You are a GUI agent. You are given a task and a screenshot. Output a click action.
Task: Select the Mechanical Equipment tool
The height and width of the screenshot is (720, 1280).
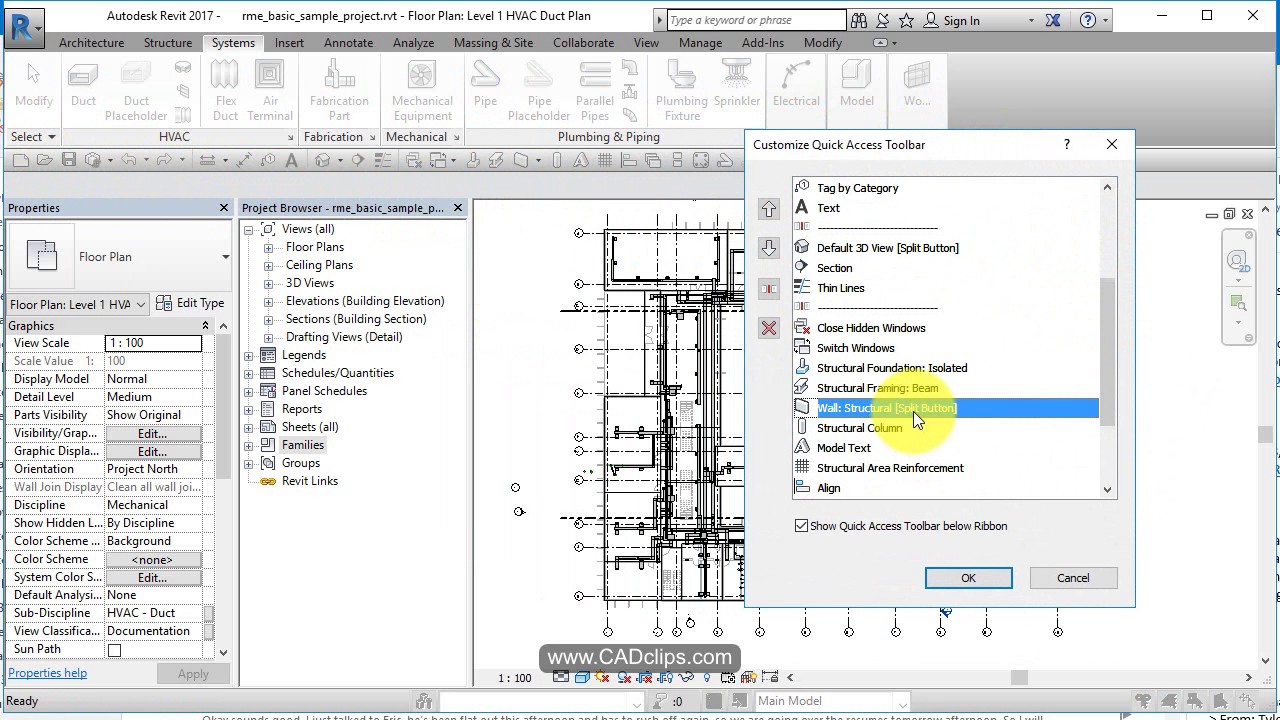tap(422, 90)
